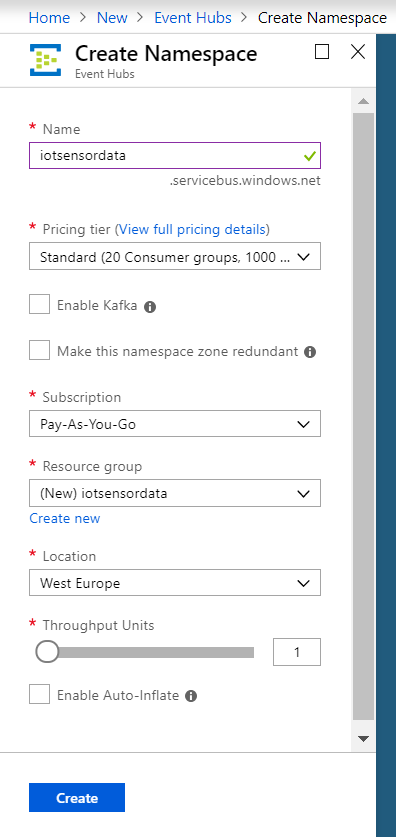Go to Home in the breadcrumb
396x837 pixels.
click(x=49, y=18)
